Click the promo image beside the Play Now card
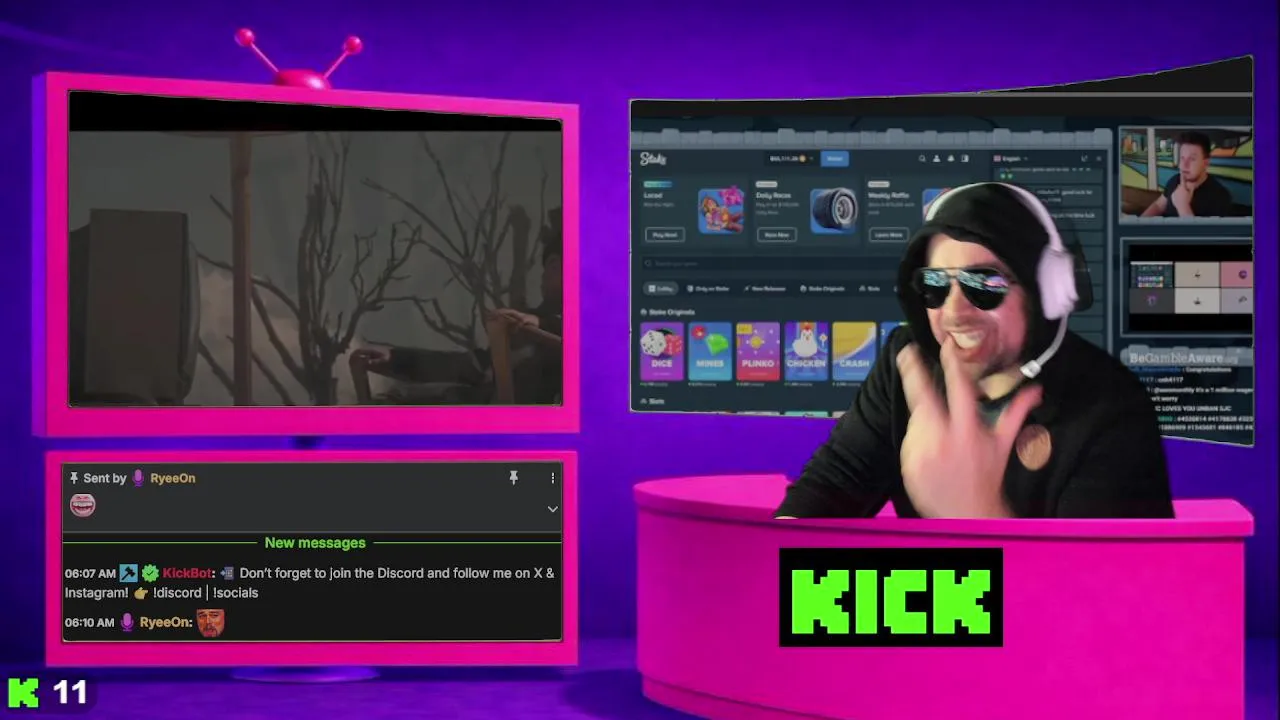Screen dimensions: 1280x720 [x=721, y=210]
